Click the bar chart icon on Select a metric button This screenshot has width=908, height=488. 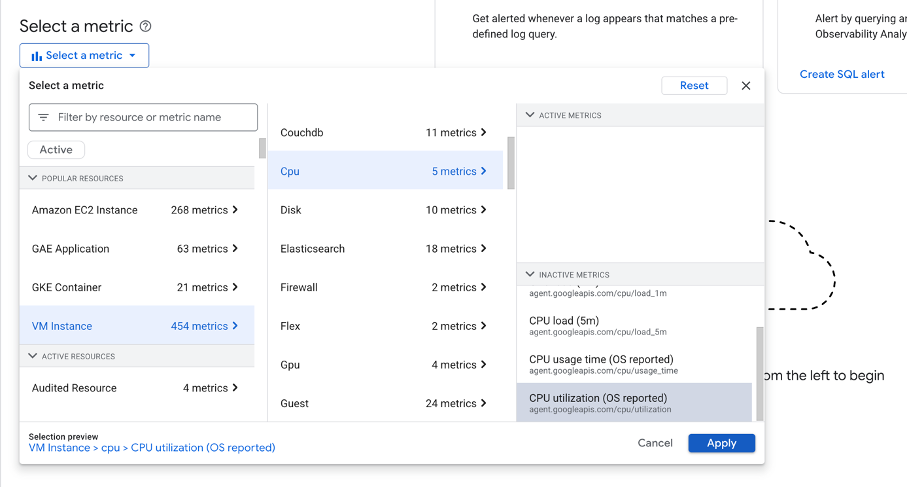(x=37, y=56)
